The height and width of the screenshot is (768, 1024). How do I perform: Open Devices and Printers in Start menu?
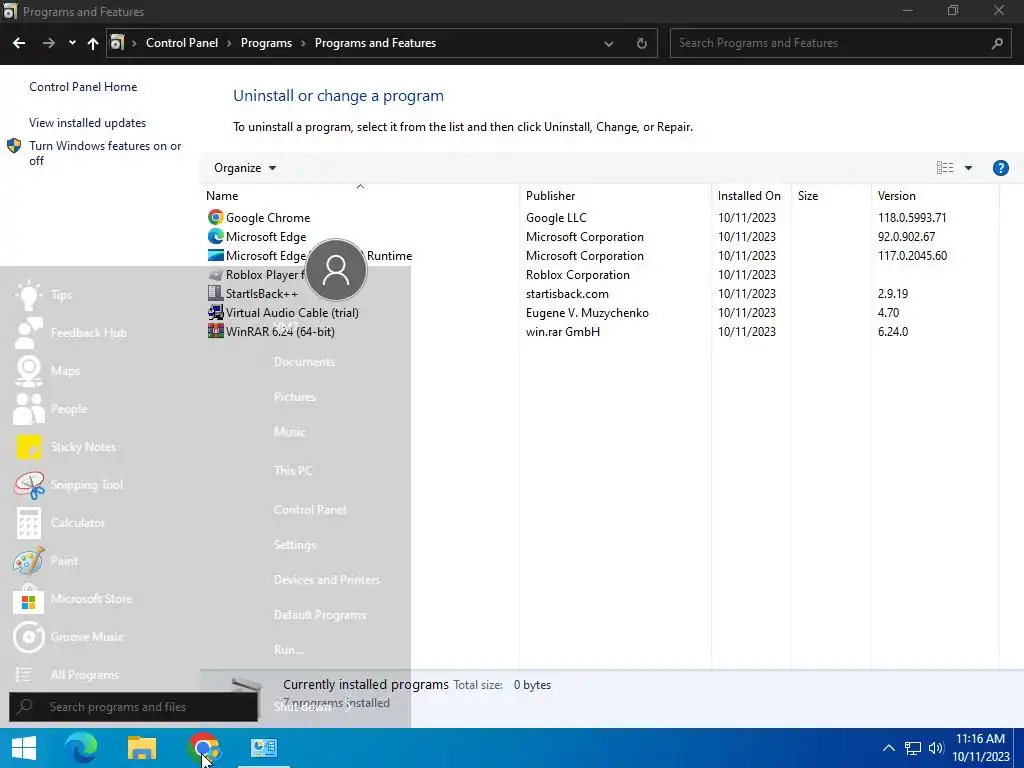327,580
